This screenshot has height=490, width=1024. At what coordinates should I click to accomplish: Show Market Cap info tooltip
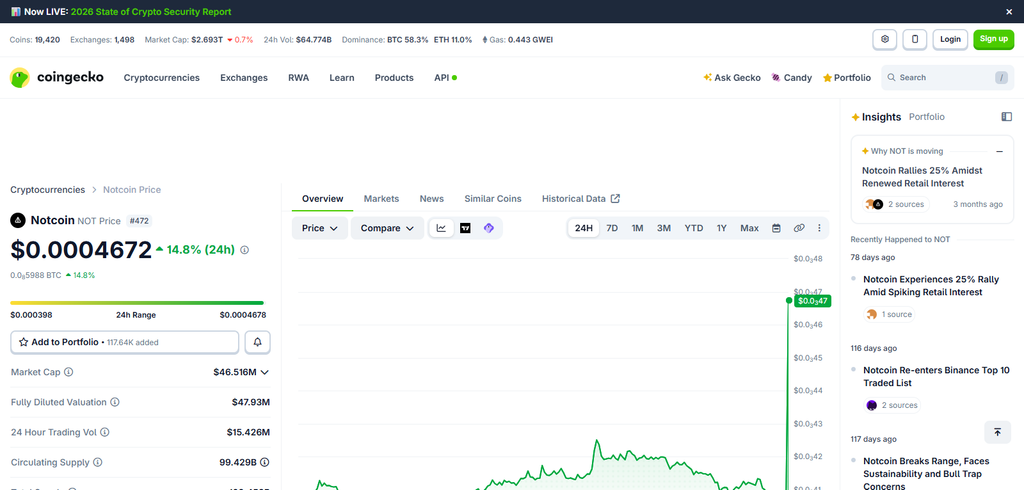(69, 372)
